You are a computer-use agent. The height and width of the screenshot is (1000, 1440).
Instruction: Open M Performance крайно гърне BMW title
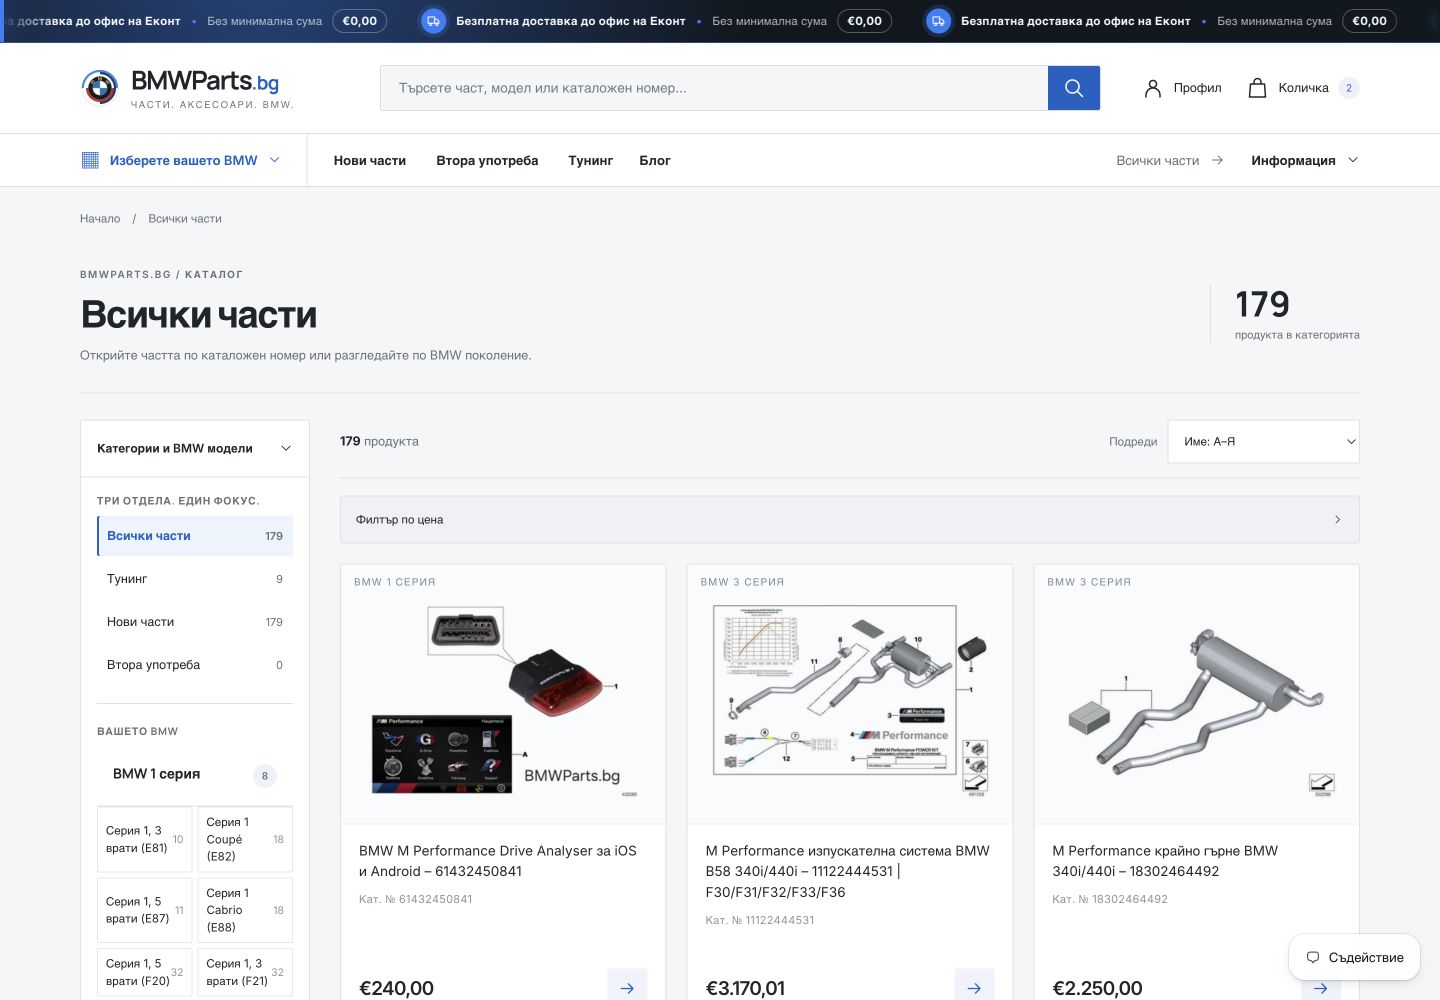[x=1165, y=861]
